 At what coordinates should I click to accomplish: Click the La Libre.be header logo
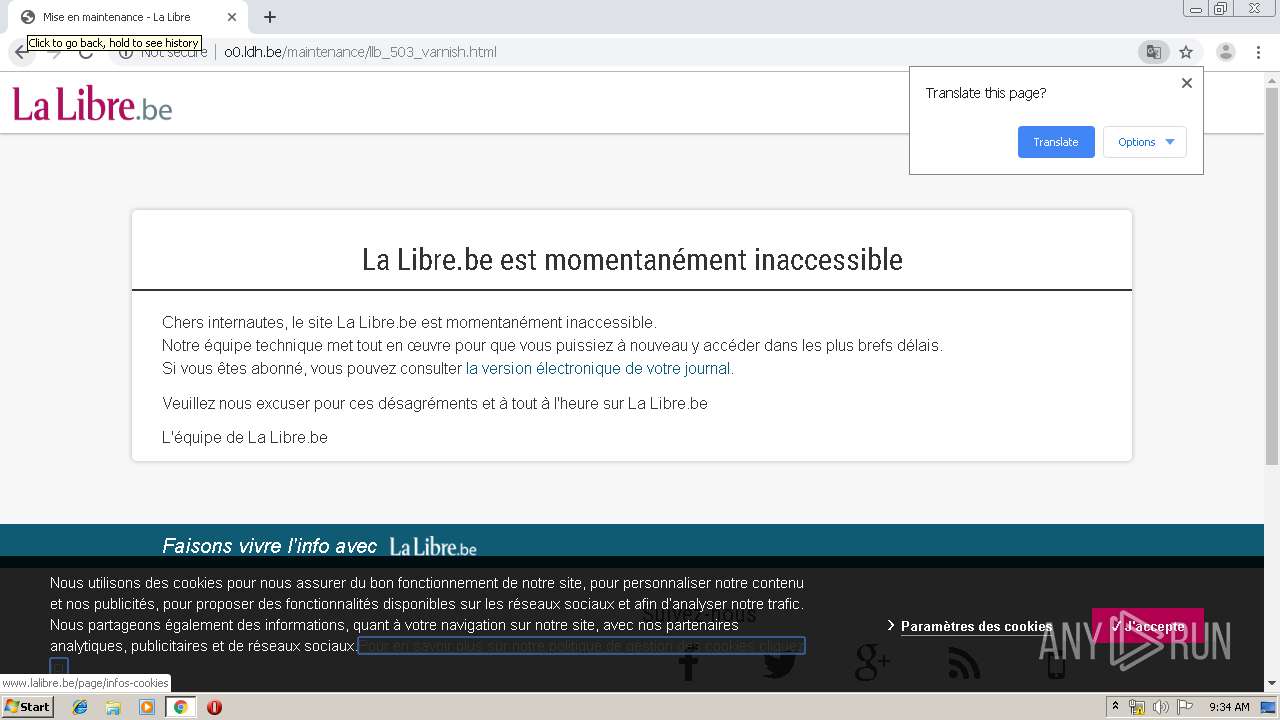92,104
